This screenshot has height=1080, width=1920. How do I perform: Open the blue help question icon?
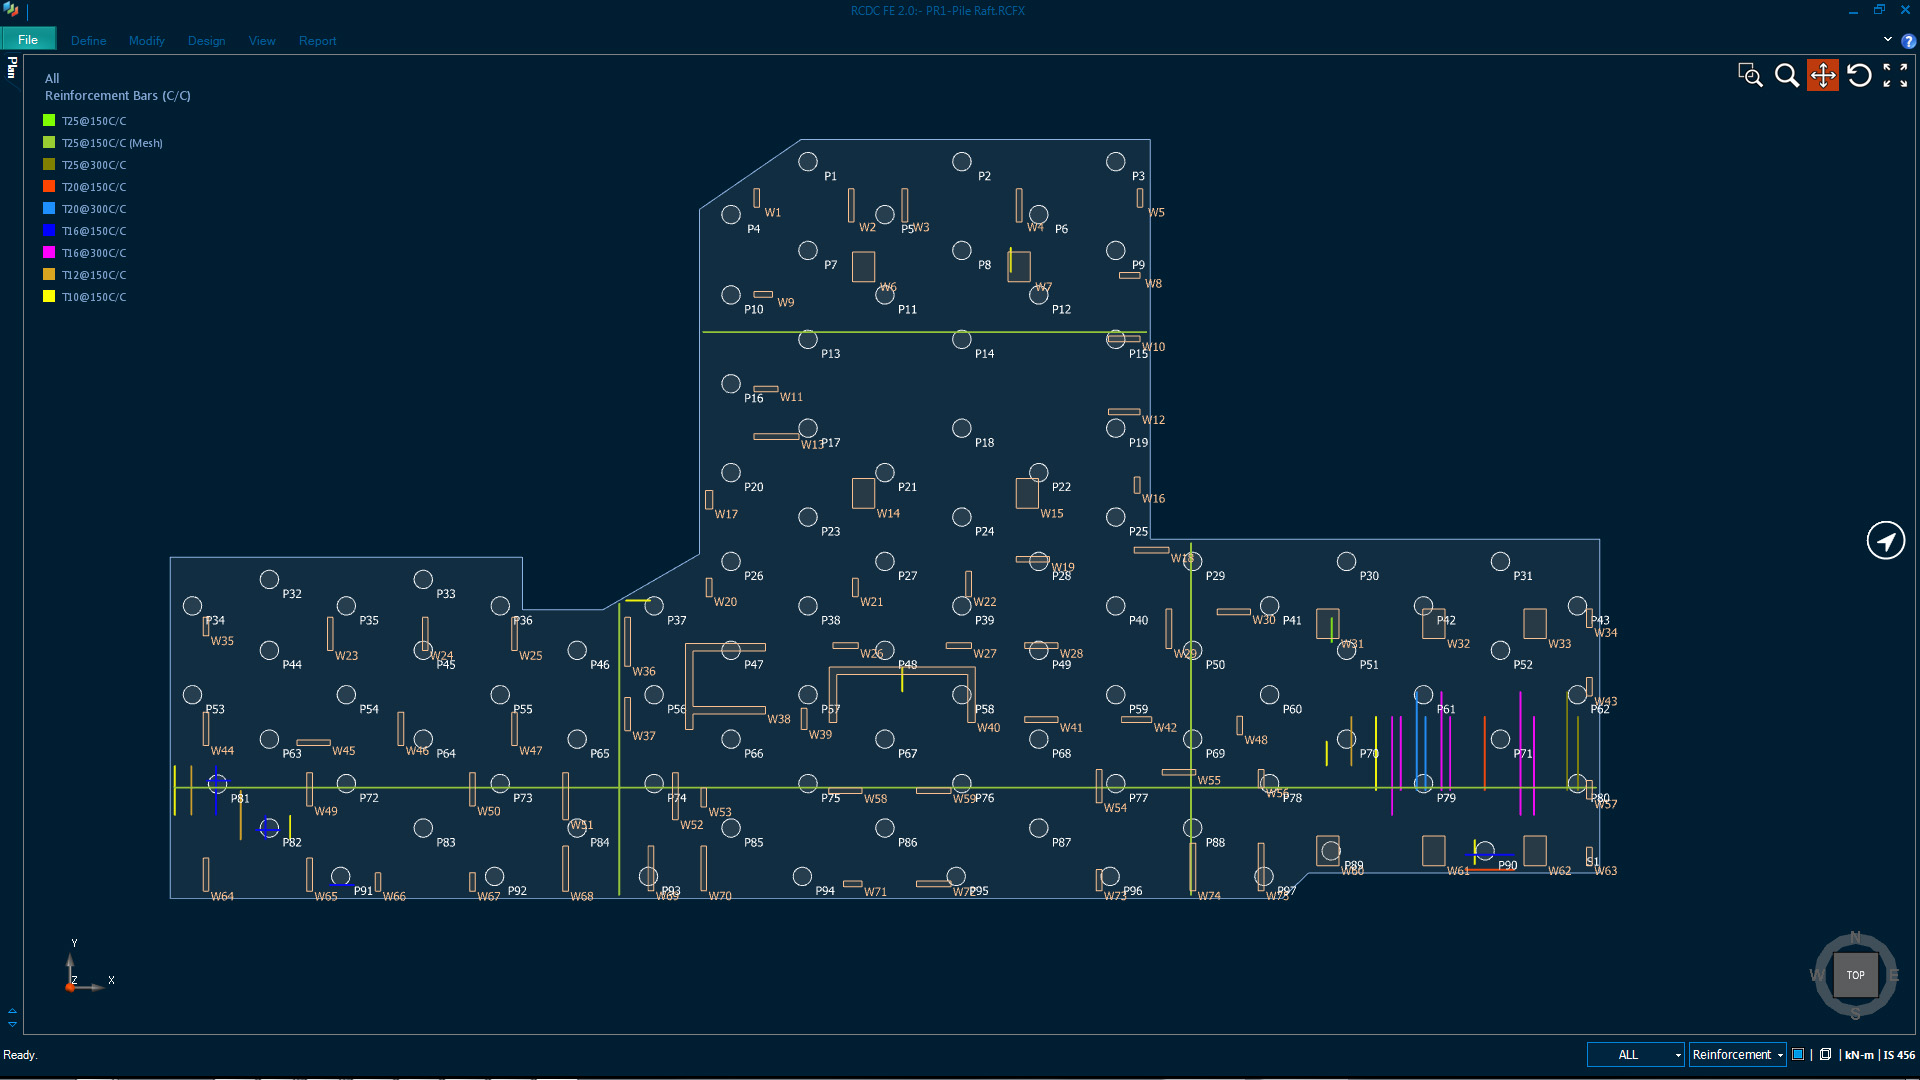point(1908,41)
